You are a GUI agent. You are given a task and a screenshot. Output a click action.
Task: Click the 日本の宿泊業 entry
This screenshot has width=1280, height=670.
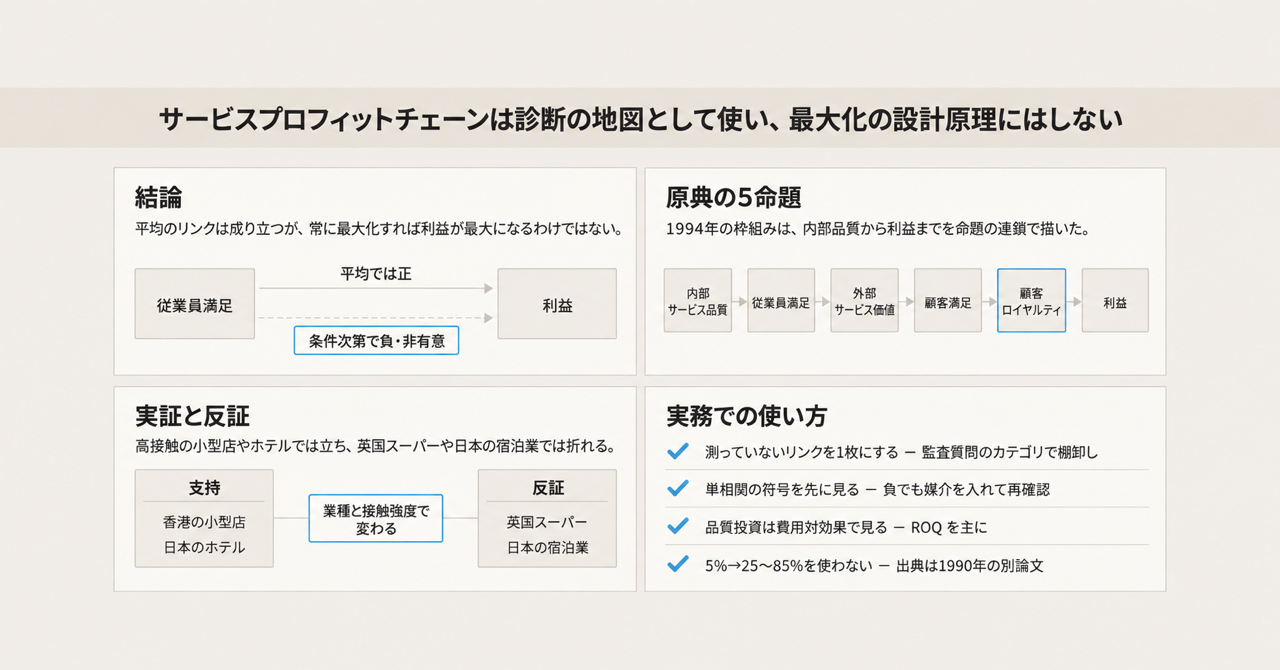pos(548,547)
